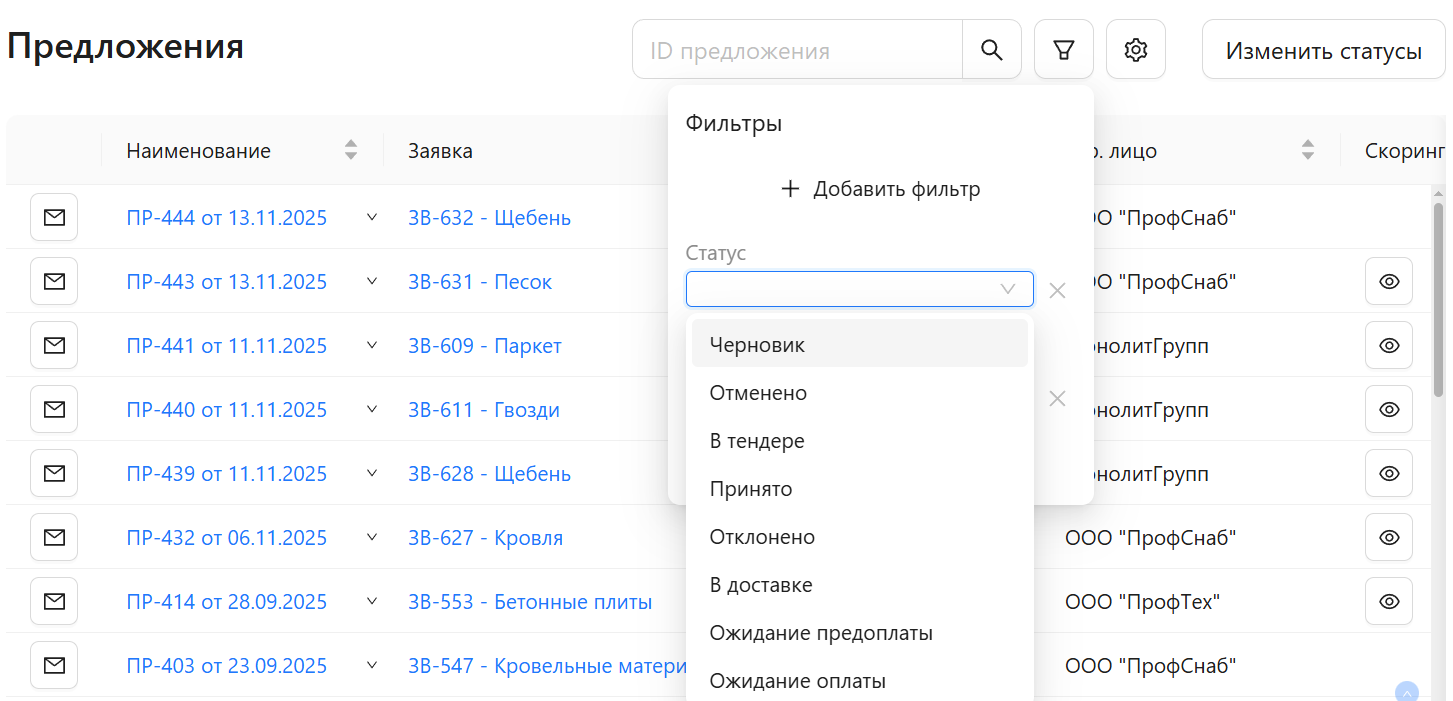The height and width of the screenshot is (701, 1453).
Task: Toggle visibility eye for row ПР-440
Action: [x=1388, y=409]
